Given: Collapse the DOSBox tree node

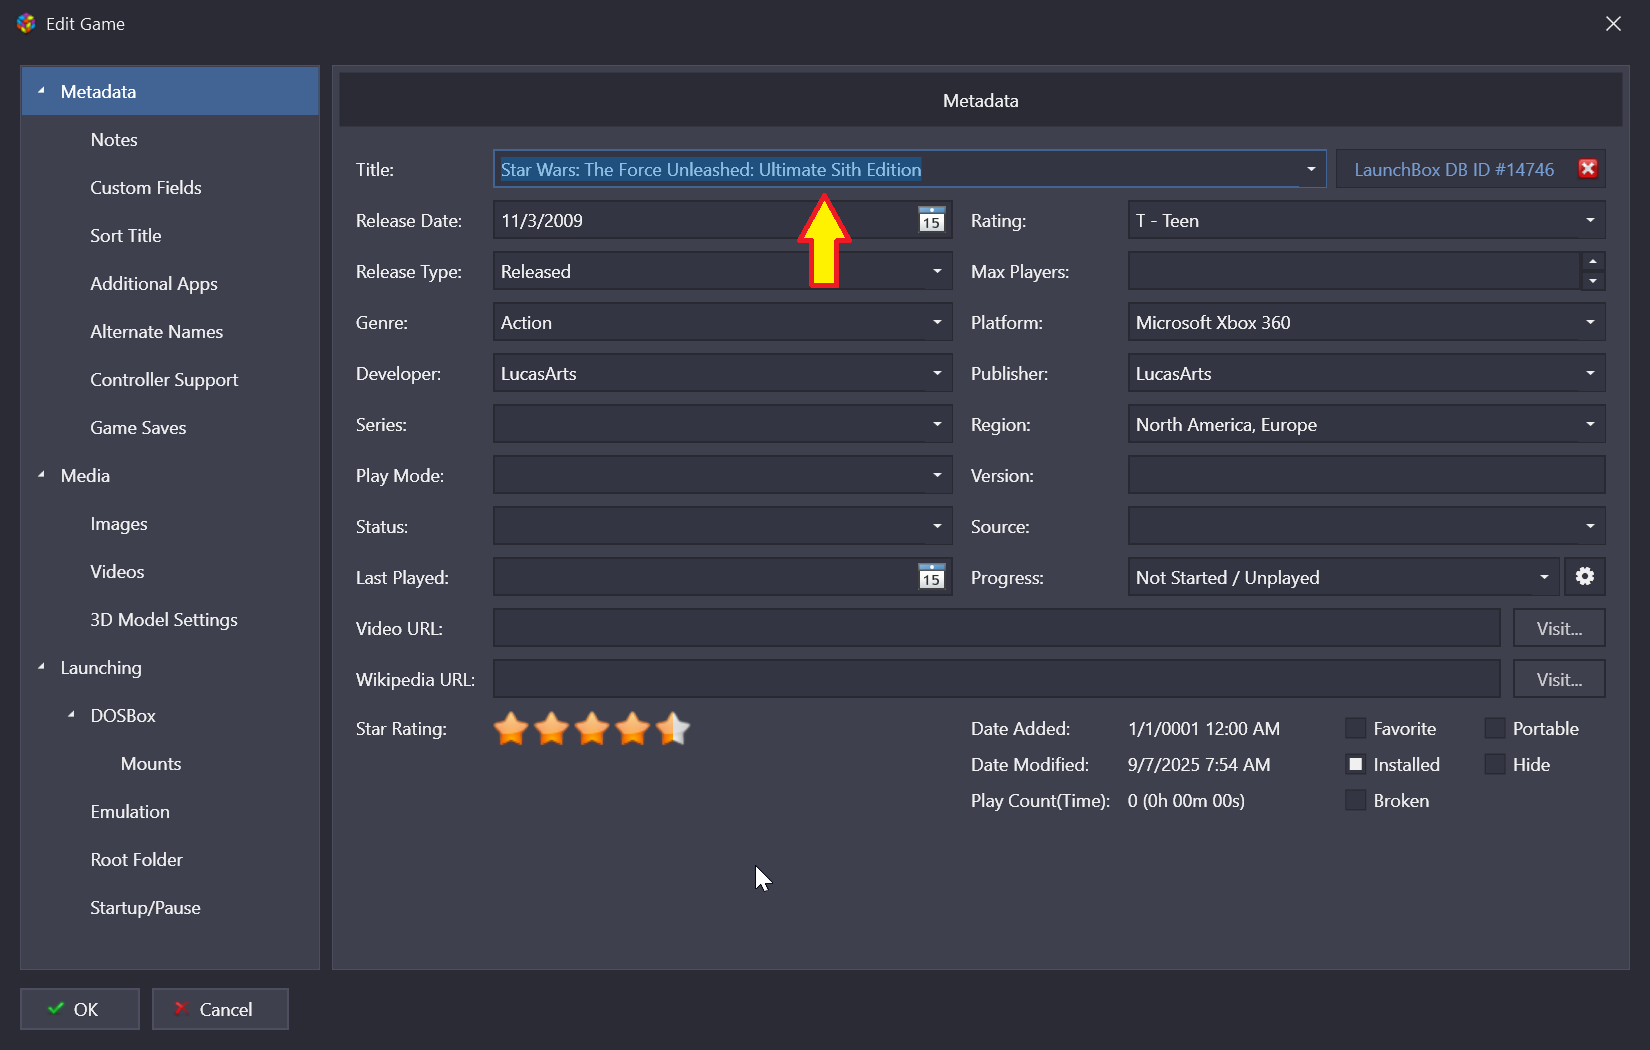Looking at the screenshot, I should pyautogui.click(x=71, y=715).
